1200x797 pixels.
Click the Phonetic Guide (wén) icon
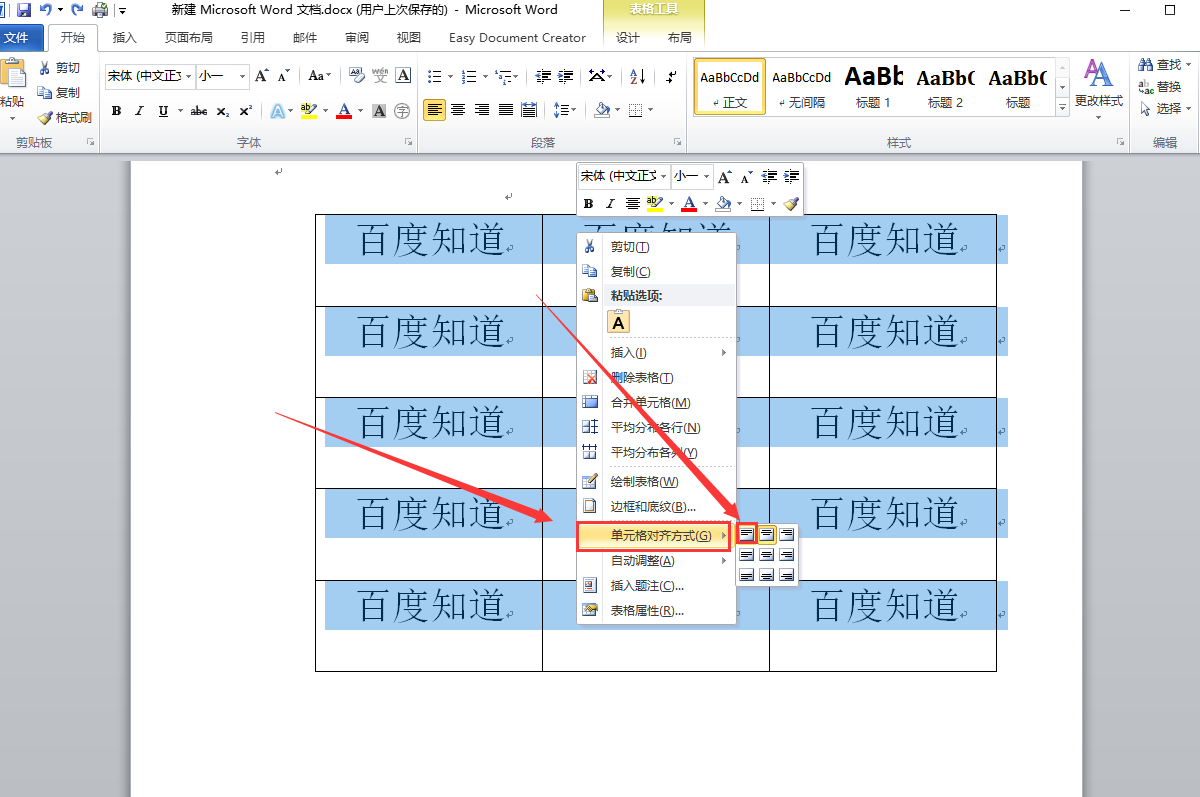tap(380, 76)
